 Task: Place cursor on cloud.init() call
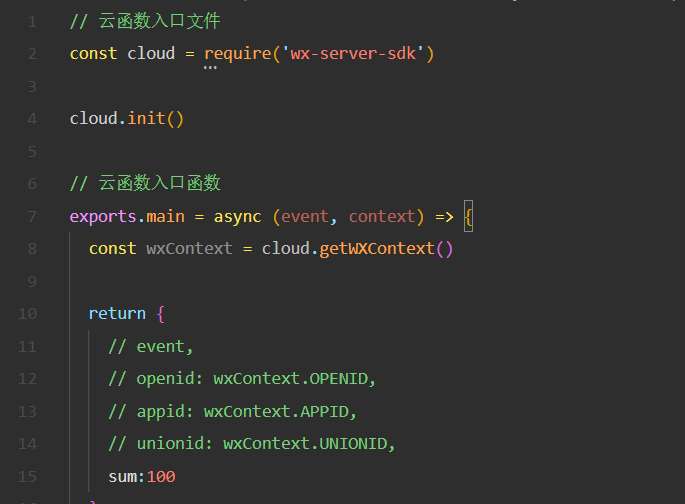pyautogui.click(x=127, y=118)
